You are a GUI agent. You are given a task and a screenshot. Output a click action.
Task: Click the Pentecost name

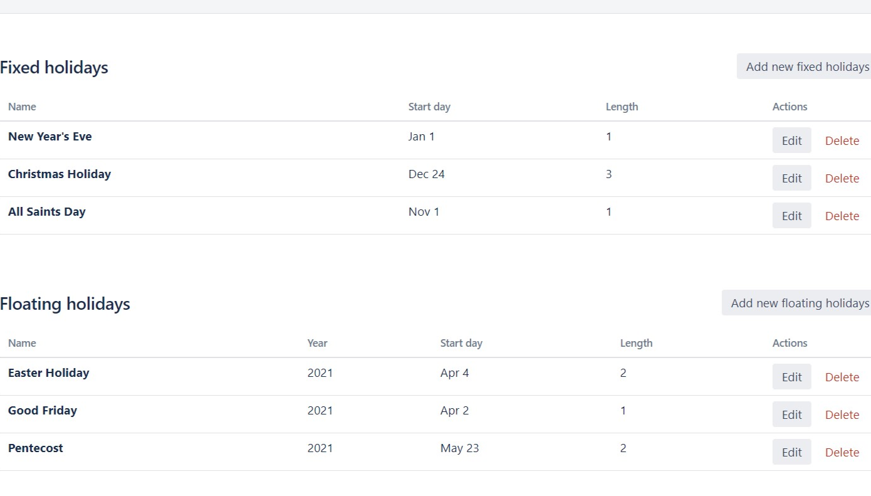pos(35,448)
